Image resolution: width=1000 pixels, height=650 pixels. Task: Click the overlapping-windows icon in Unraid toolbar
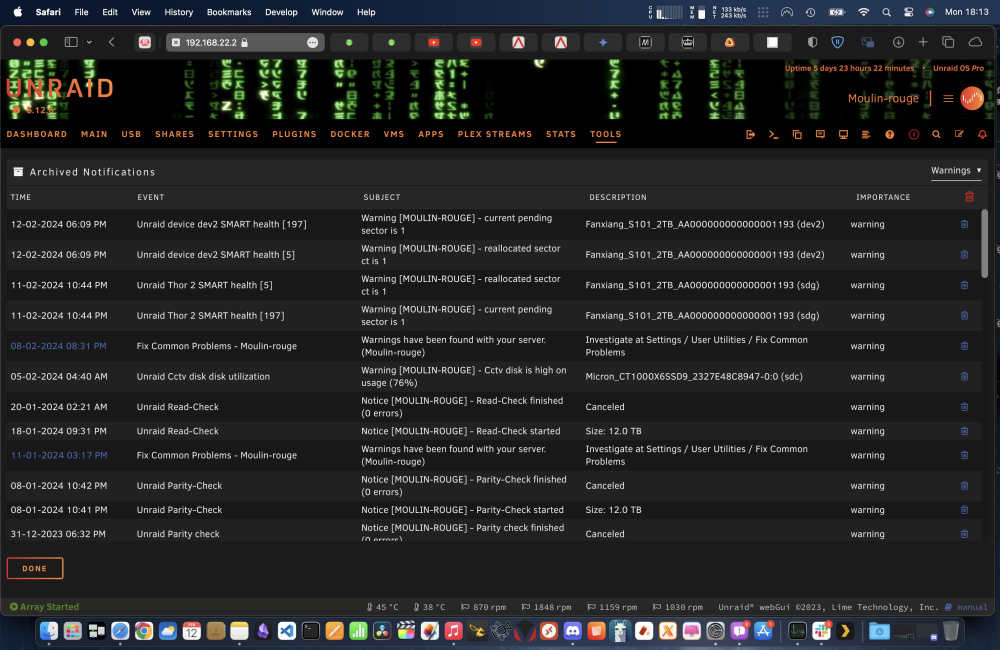coord(797,135)
